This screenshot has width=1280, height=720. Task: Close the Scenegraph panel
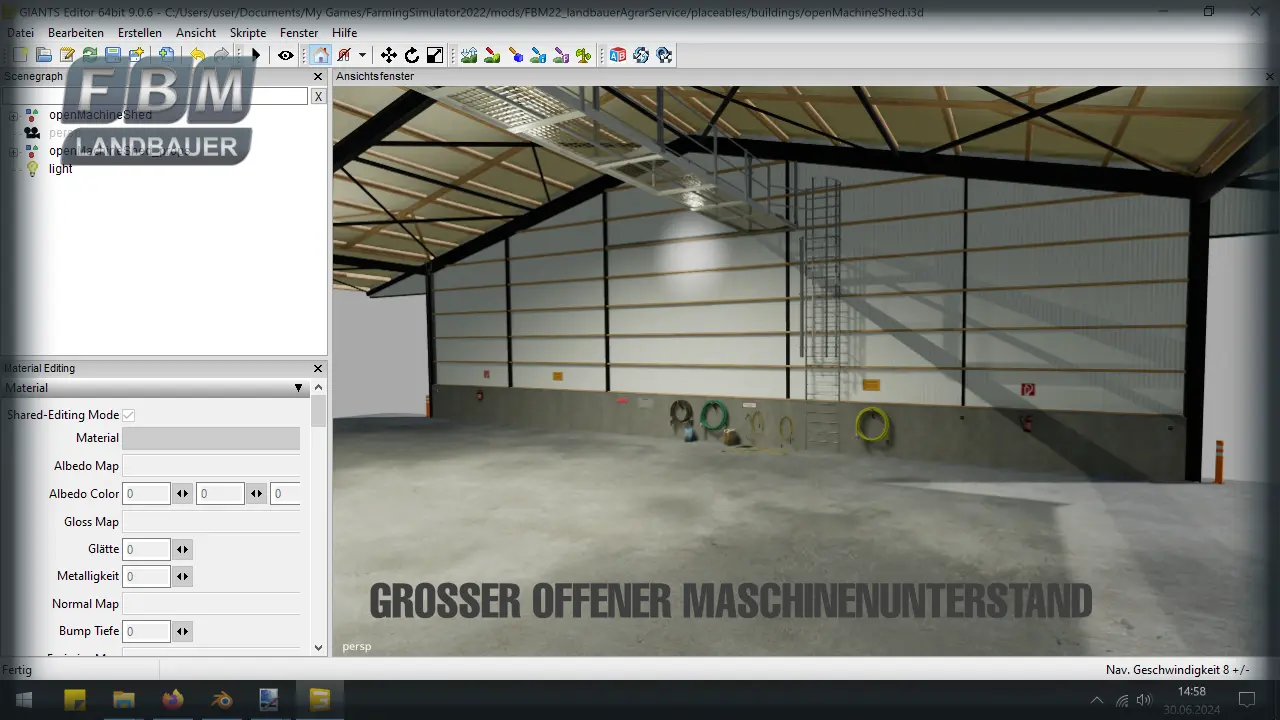(x=318, y=77)
